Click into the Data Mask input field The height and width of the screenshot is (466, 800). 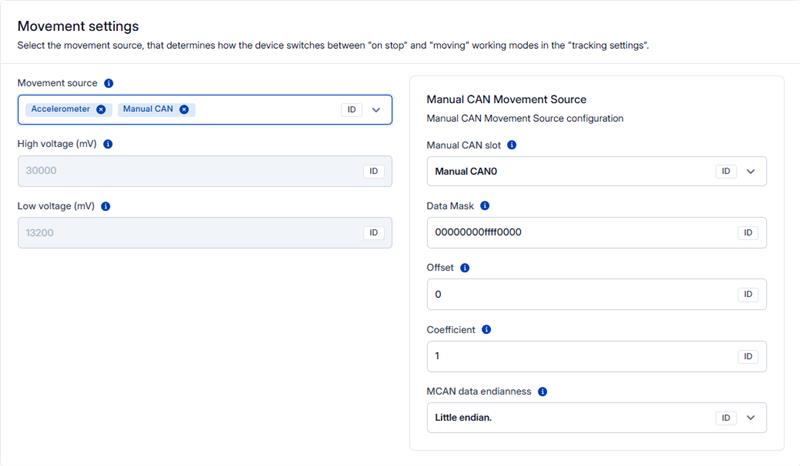[580, 233]
